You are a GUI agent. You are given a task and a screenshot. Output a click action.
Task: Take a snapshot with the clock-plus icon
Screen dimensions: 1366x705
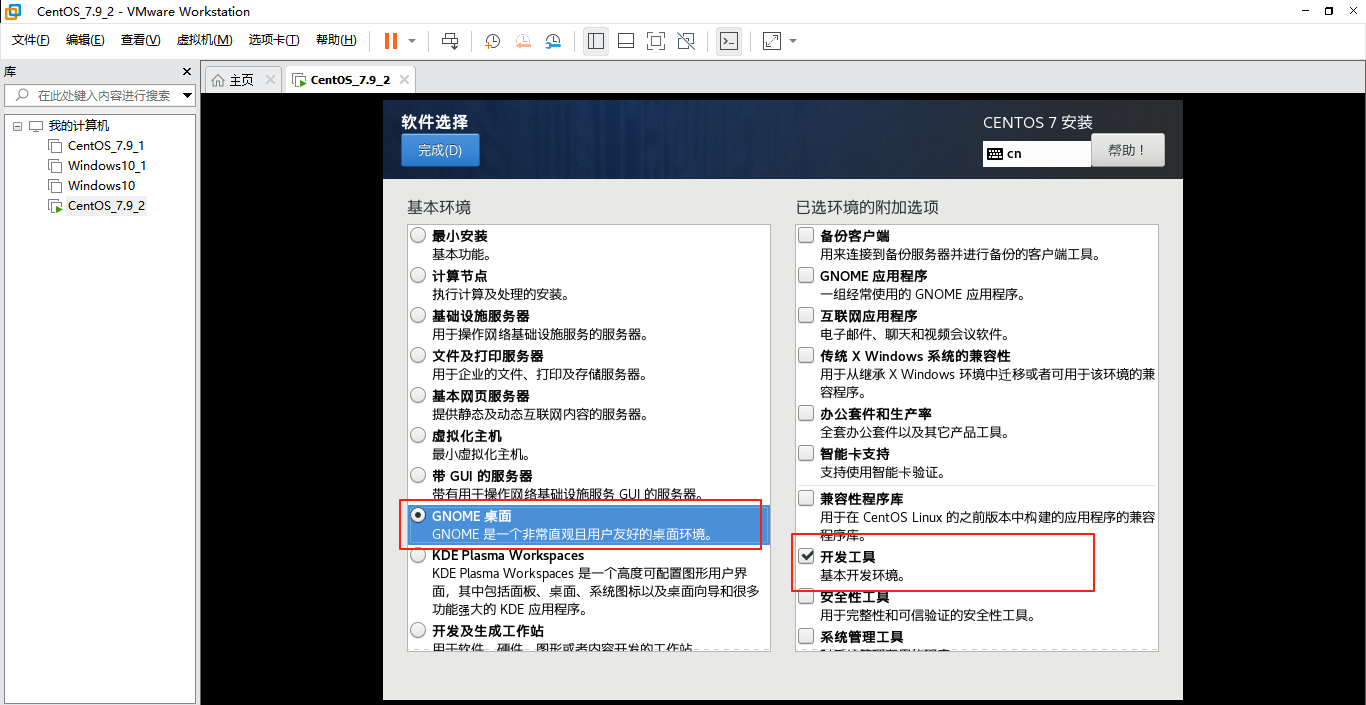pos(493,41)
